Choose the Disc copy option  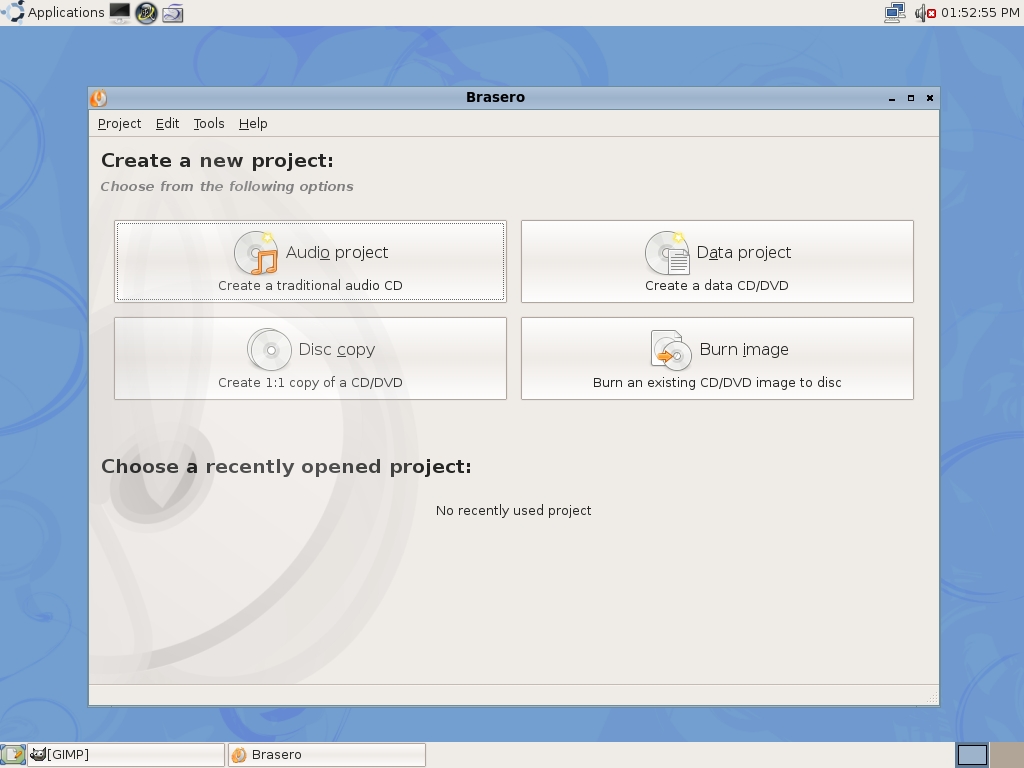(310, 359)
